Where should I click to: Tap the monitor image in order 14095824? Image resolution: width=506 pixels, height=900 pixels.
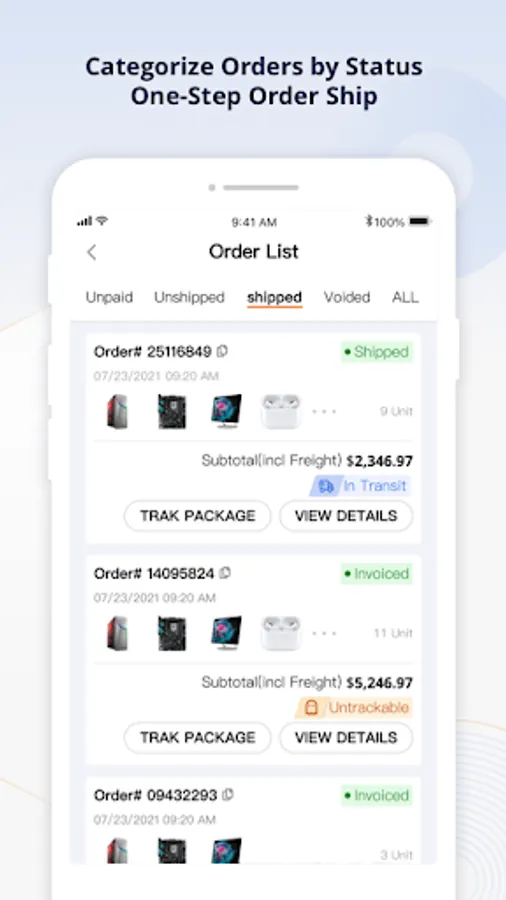point(226,633)
